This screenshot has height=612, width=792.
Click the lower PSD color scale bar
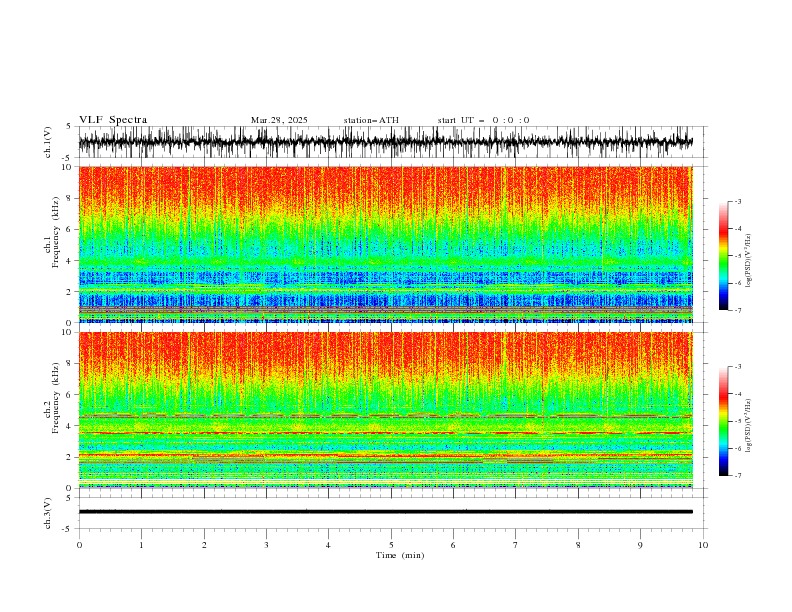(723, 421)
